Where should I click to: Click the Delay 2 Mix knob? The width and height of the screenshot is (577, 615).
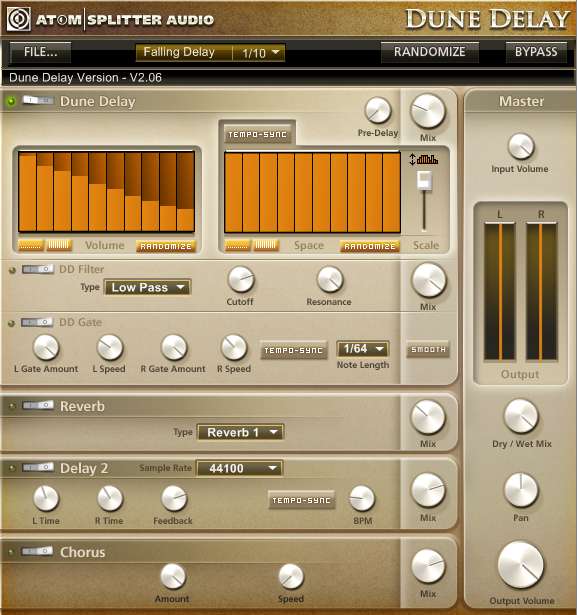click(x=428, y=491)
